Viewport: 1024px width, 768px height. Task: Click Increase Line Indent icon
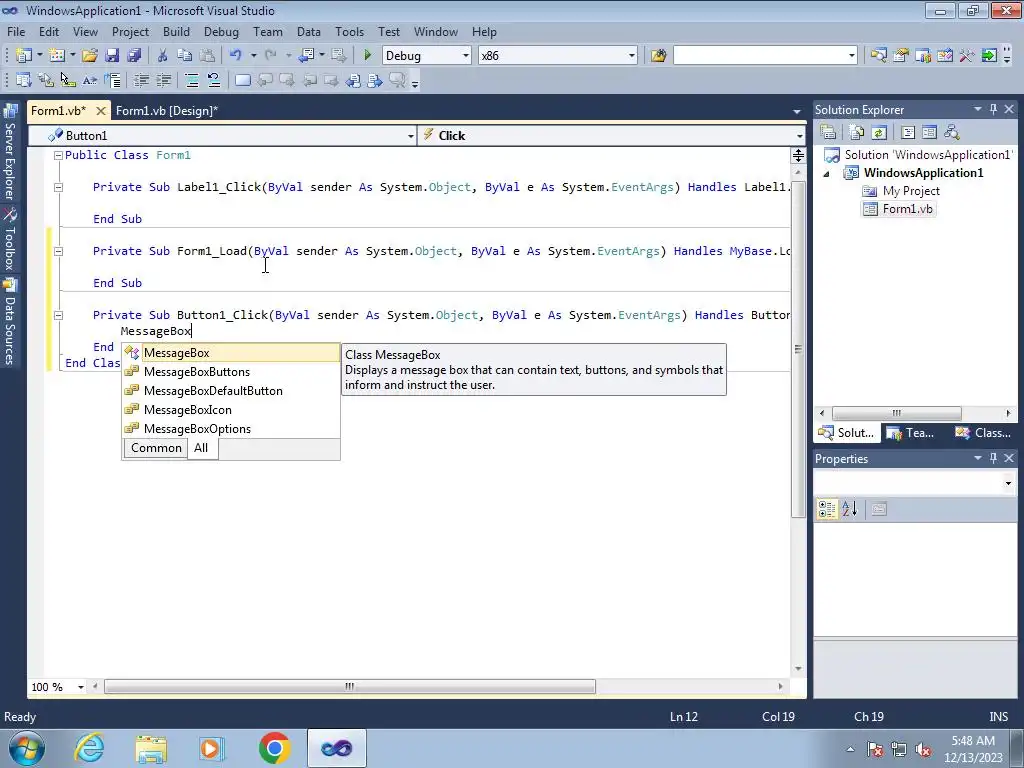163,80
